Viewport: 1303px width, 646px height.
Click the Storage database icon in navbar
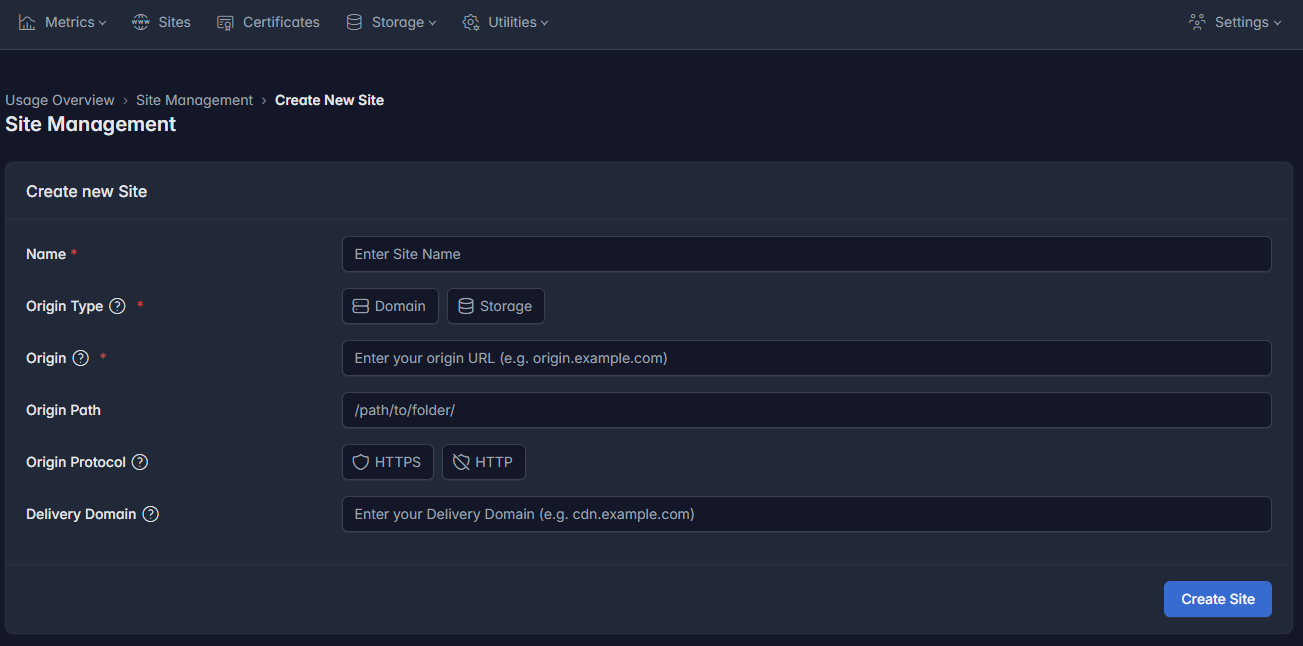point(354,22)
